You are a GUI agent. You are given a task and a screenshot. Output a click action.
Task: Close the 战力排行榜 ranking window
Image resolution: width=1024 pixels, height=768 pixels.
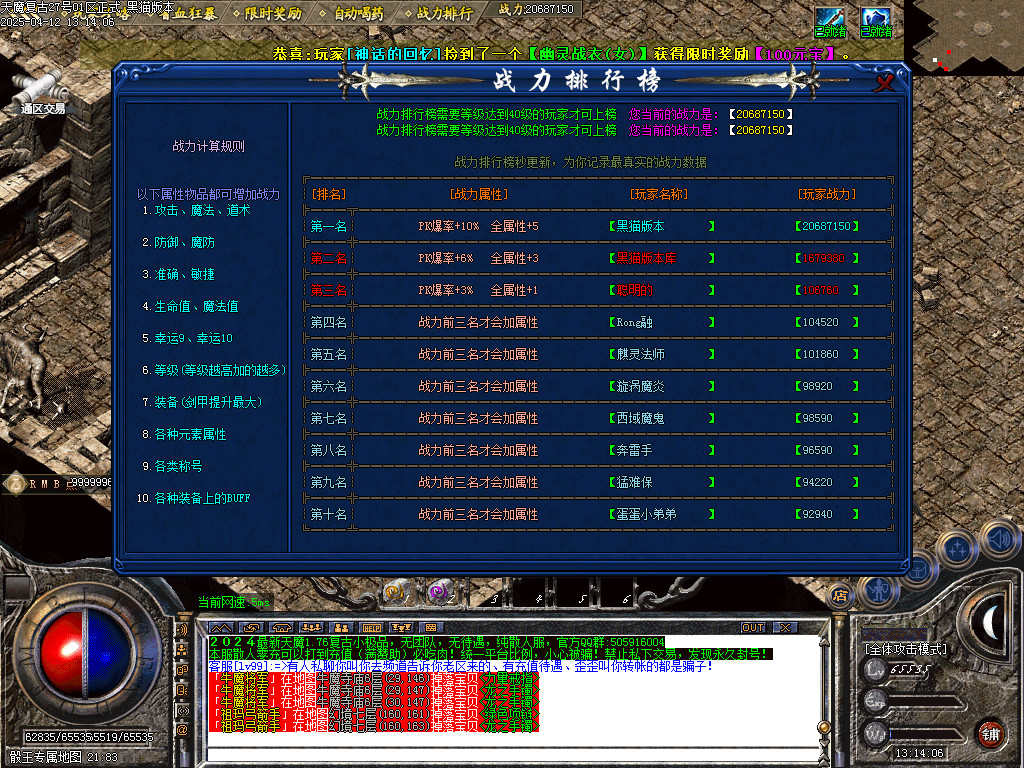[884, 83]
